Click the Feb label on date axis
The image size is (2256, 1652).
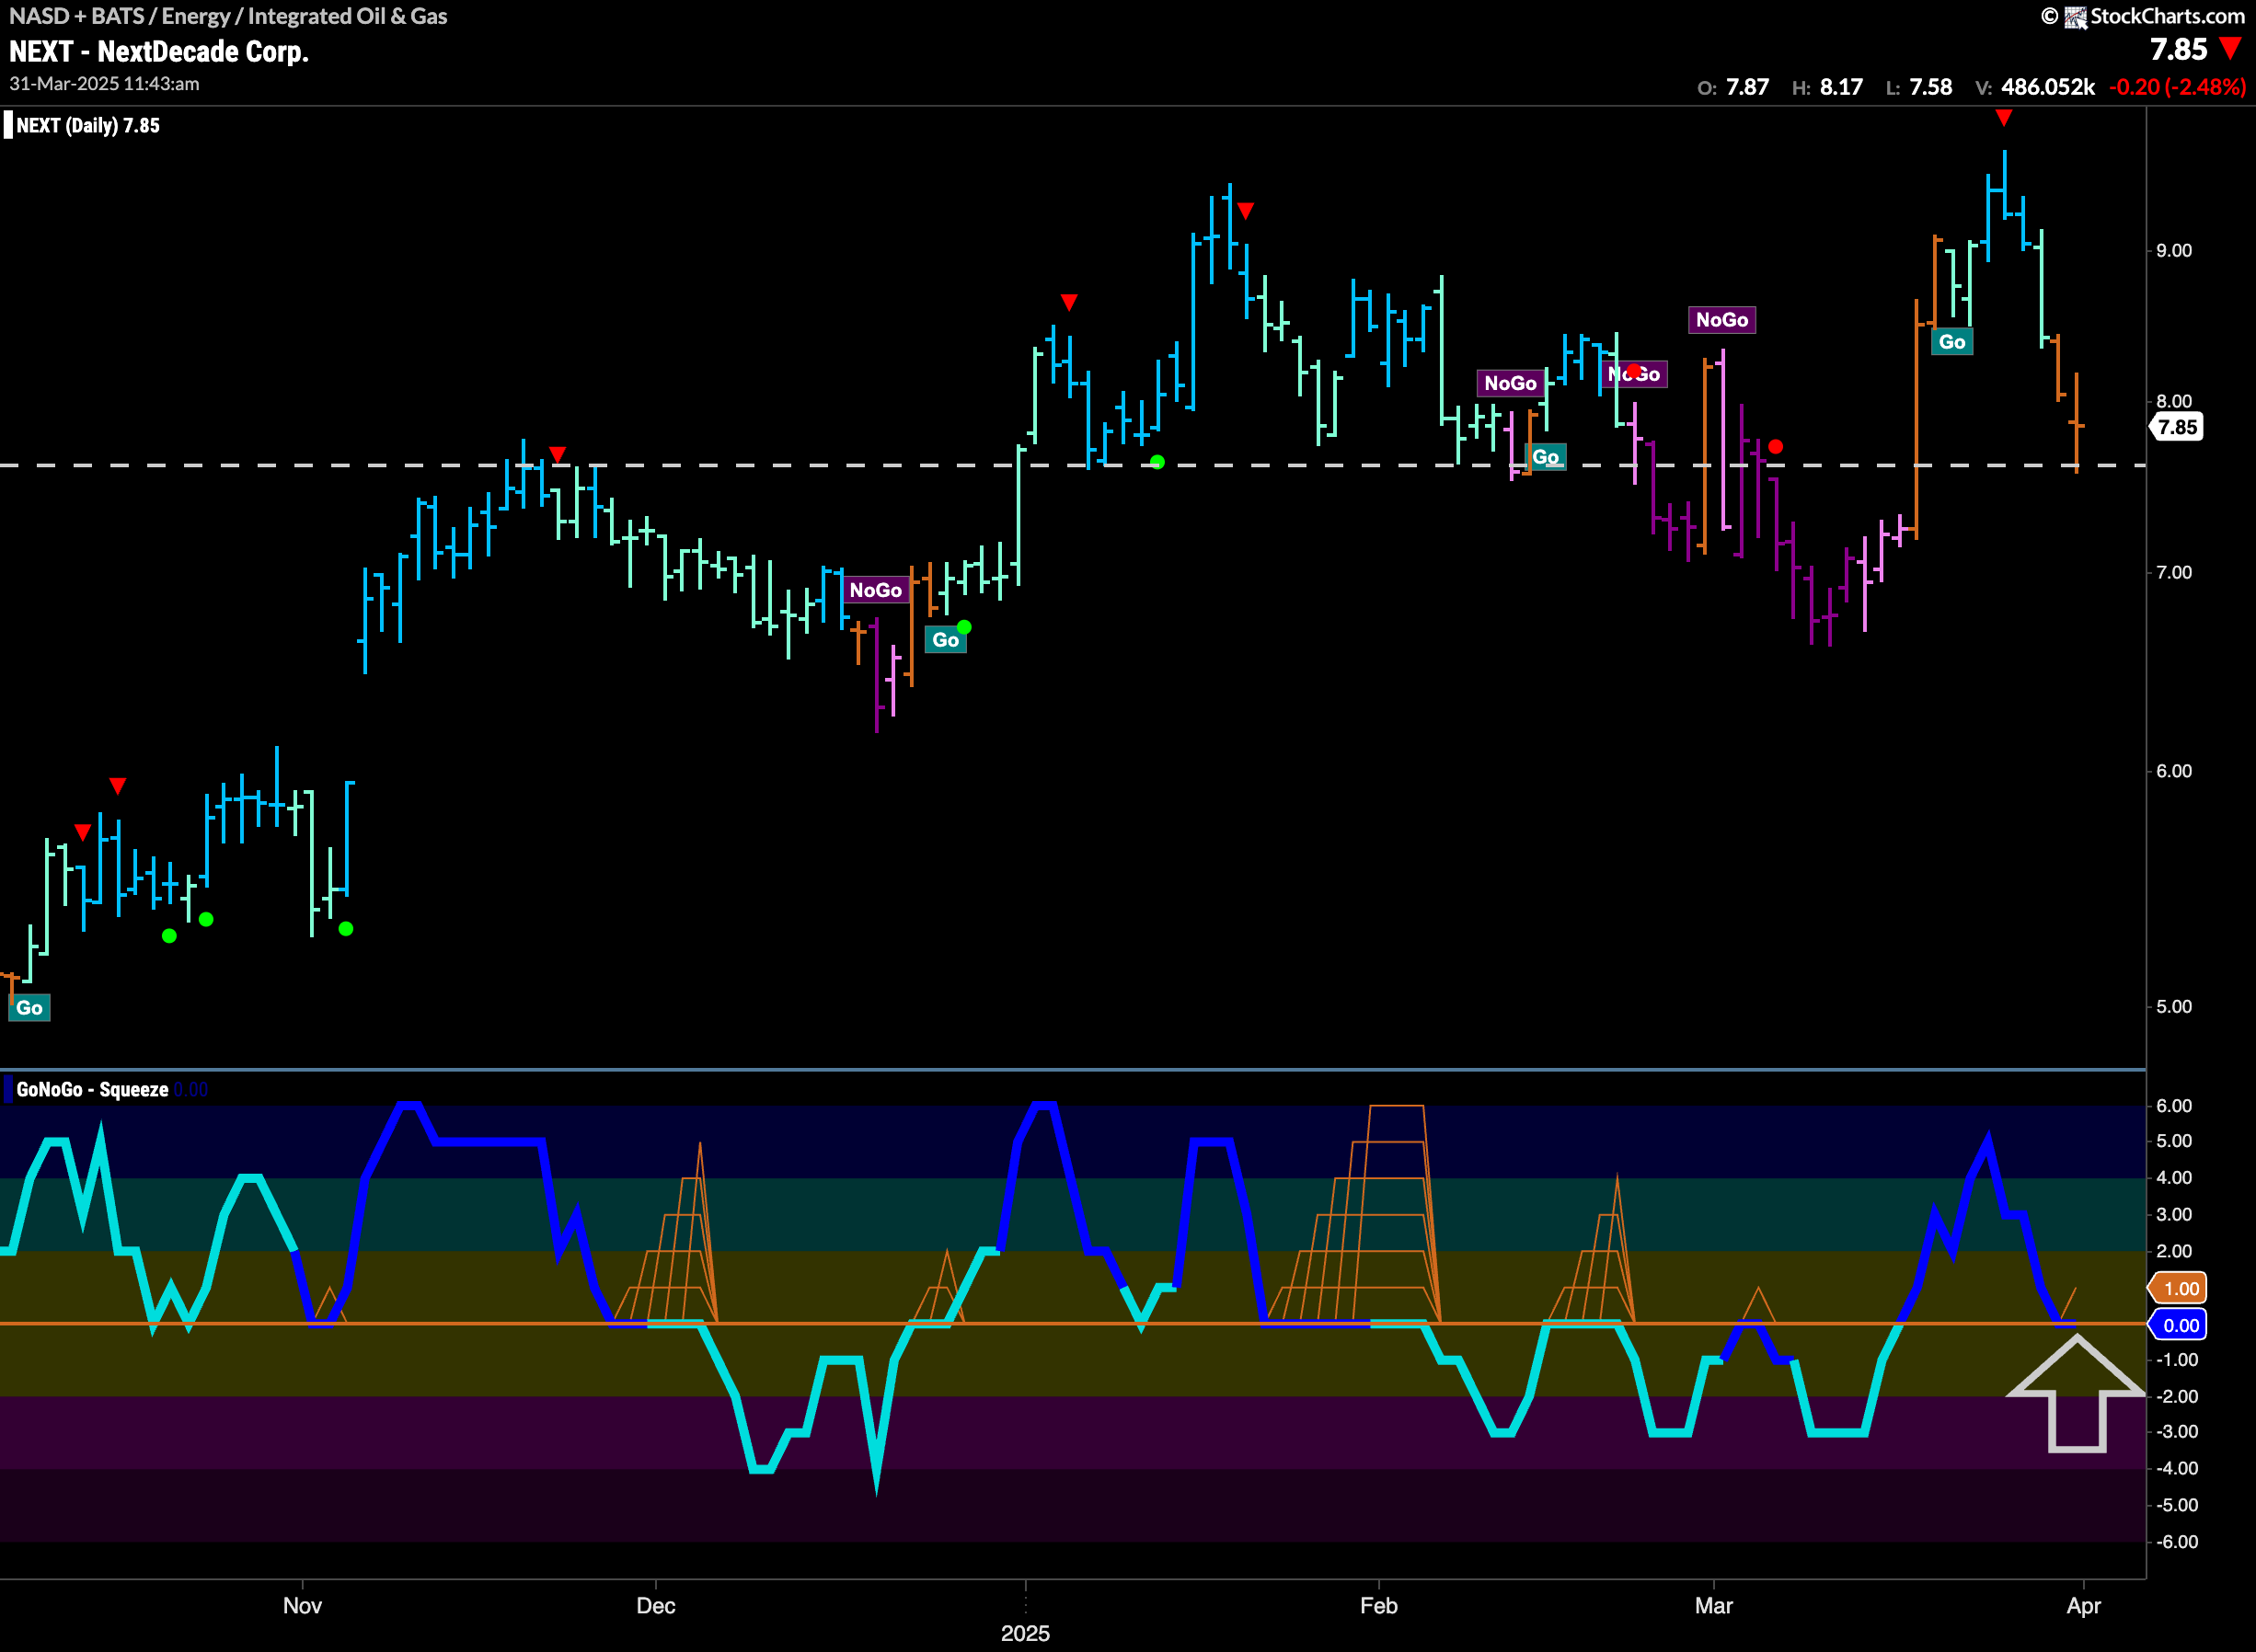coord(1378,1606)
